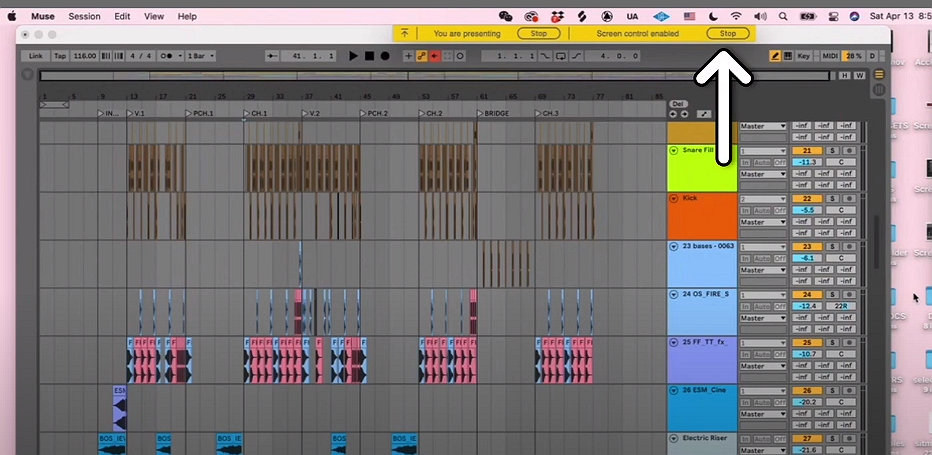Toggle the Automation Arm icon
The height and width of the screenshot is (455, 932).
click(x=421, y=56)
